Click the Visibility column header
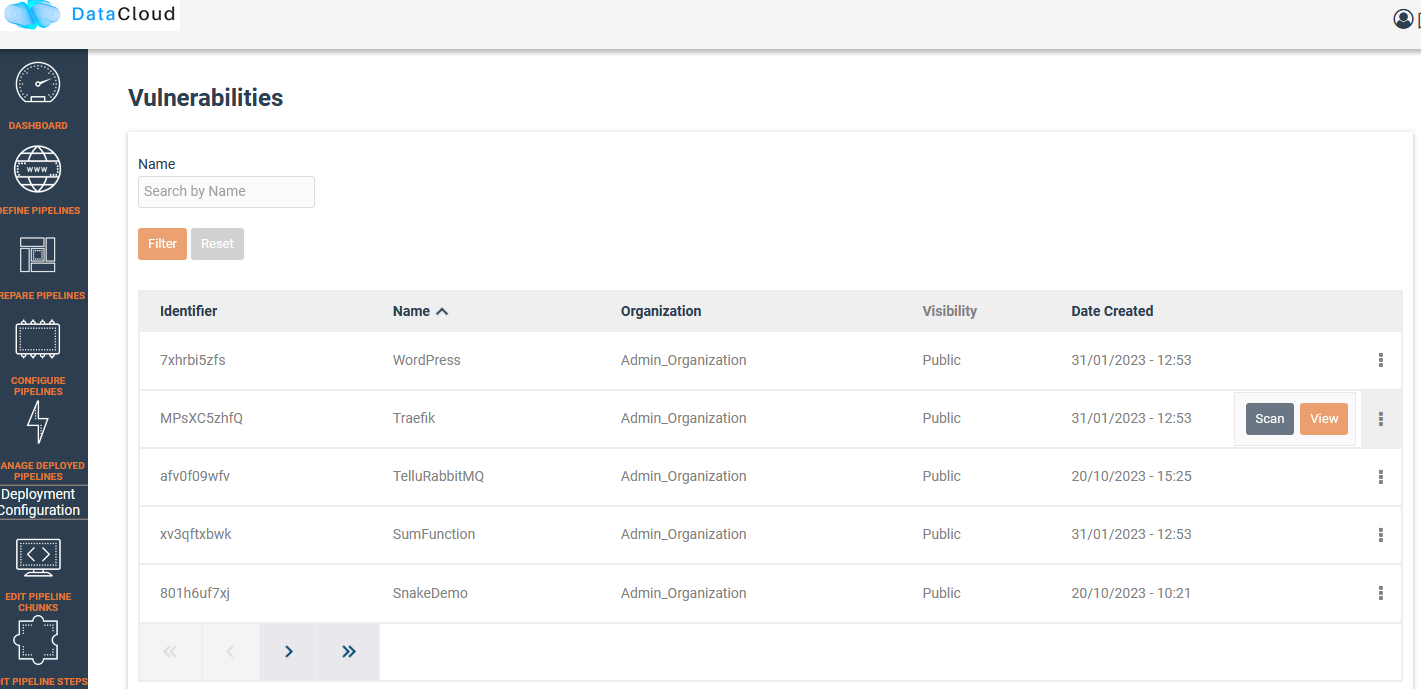 click(950, 311)
